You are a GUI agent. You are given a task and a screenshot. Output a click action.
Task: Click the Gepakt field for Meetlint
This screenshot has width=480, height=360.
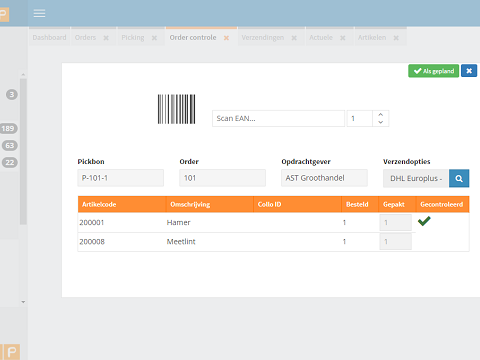pos(396,241)
